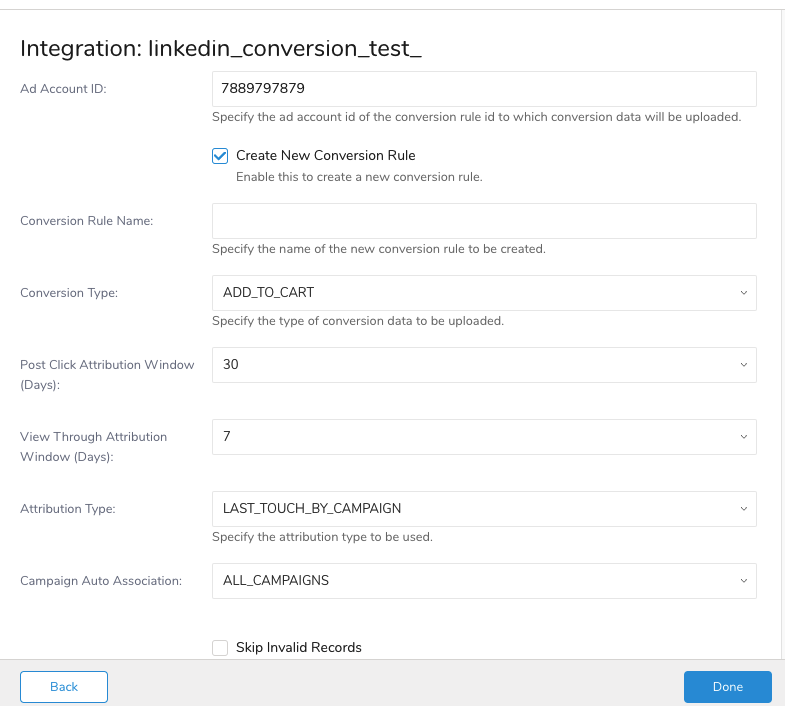
Task: Click the chevron icon beside the value 30
Action: 742,365
